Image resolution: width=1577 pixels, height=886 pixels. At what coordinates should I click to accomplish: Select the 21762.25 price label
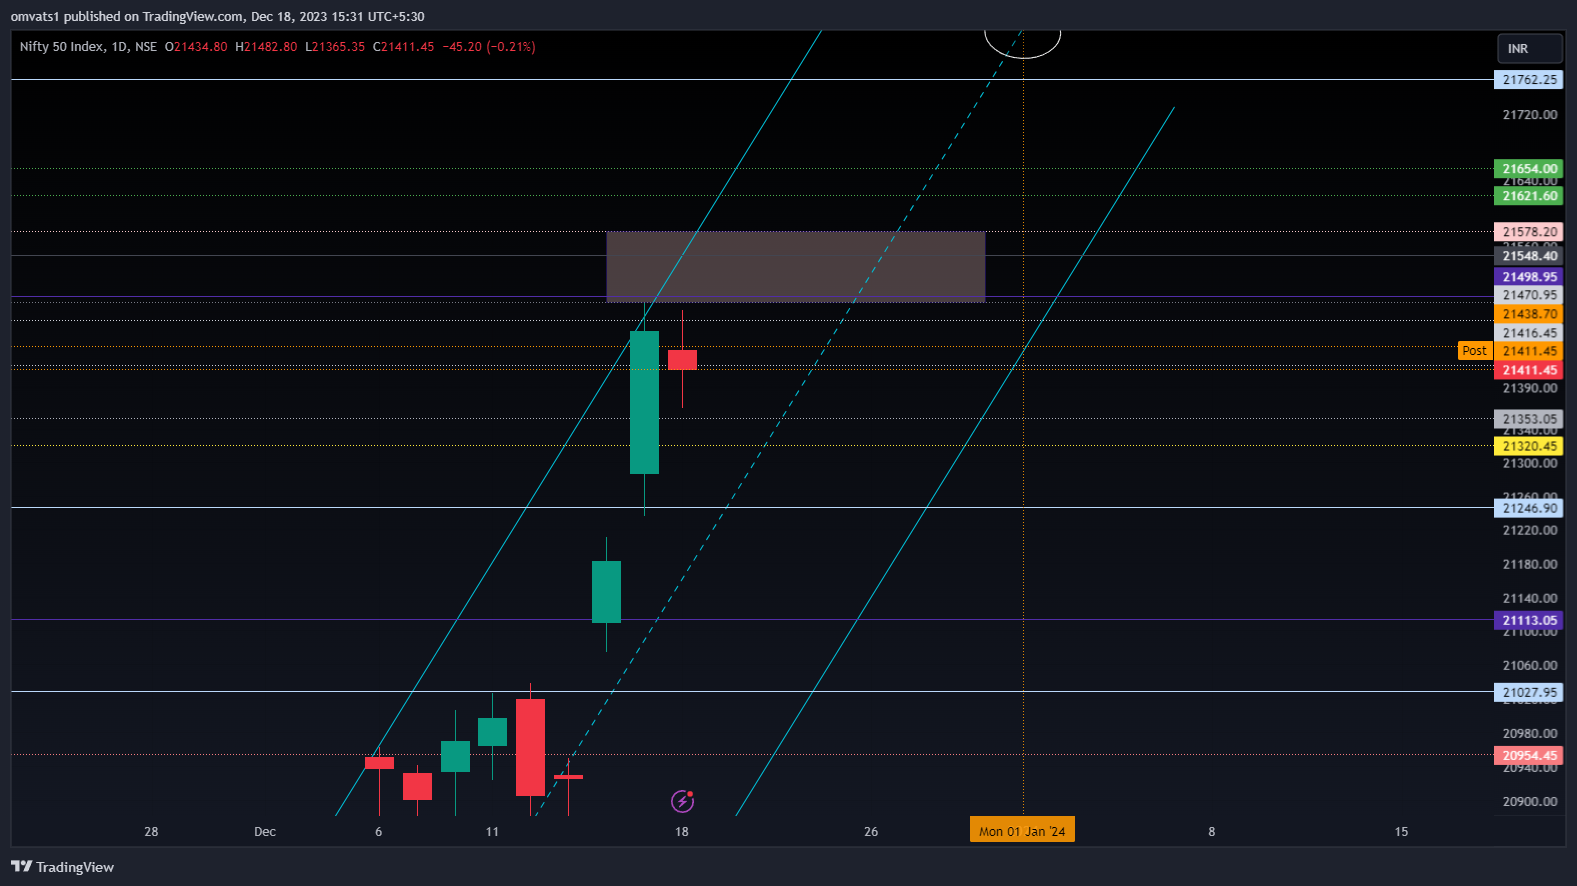[1529, 80]
